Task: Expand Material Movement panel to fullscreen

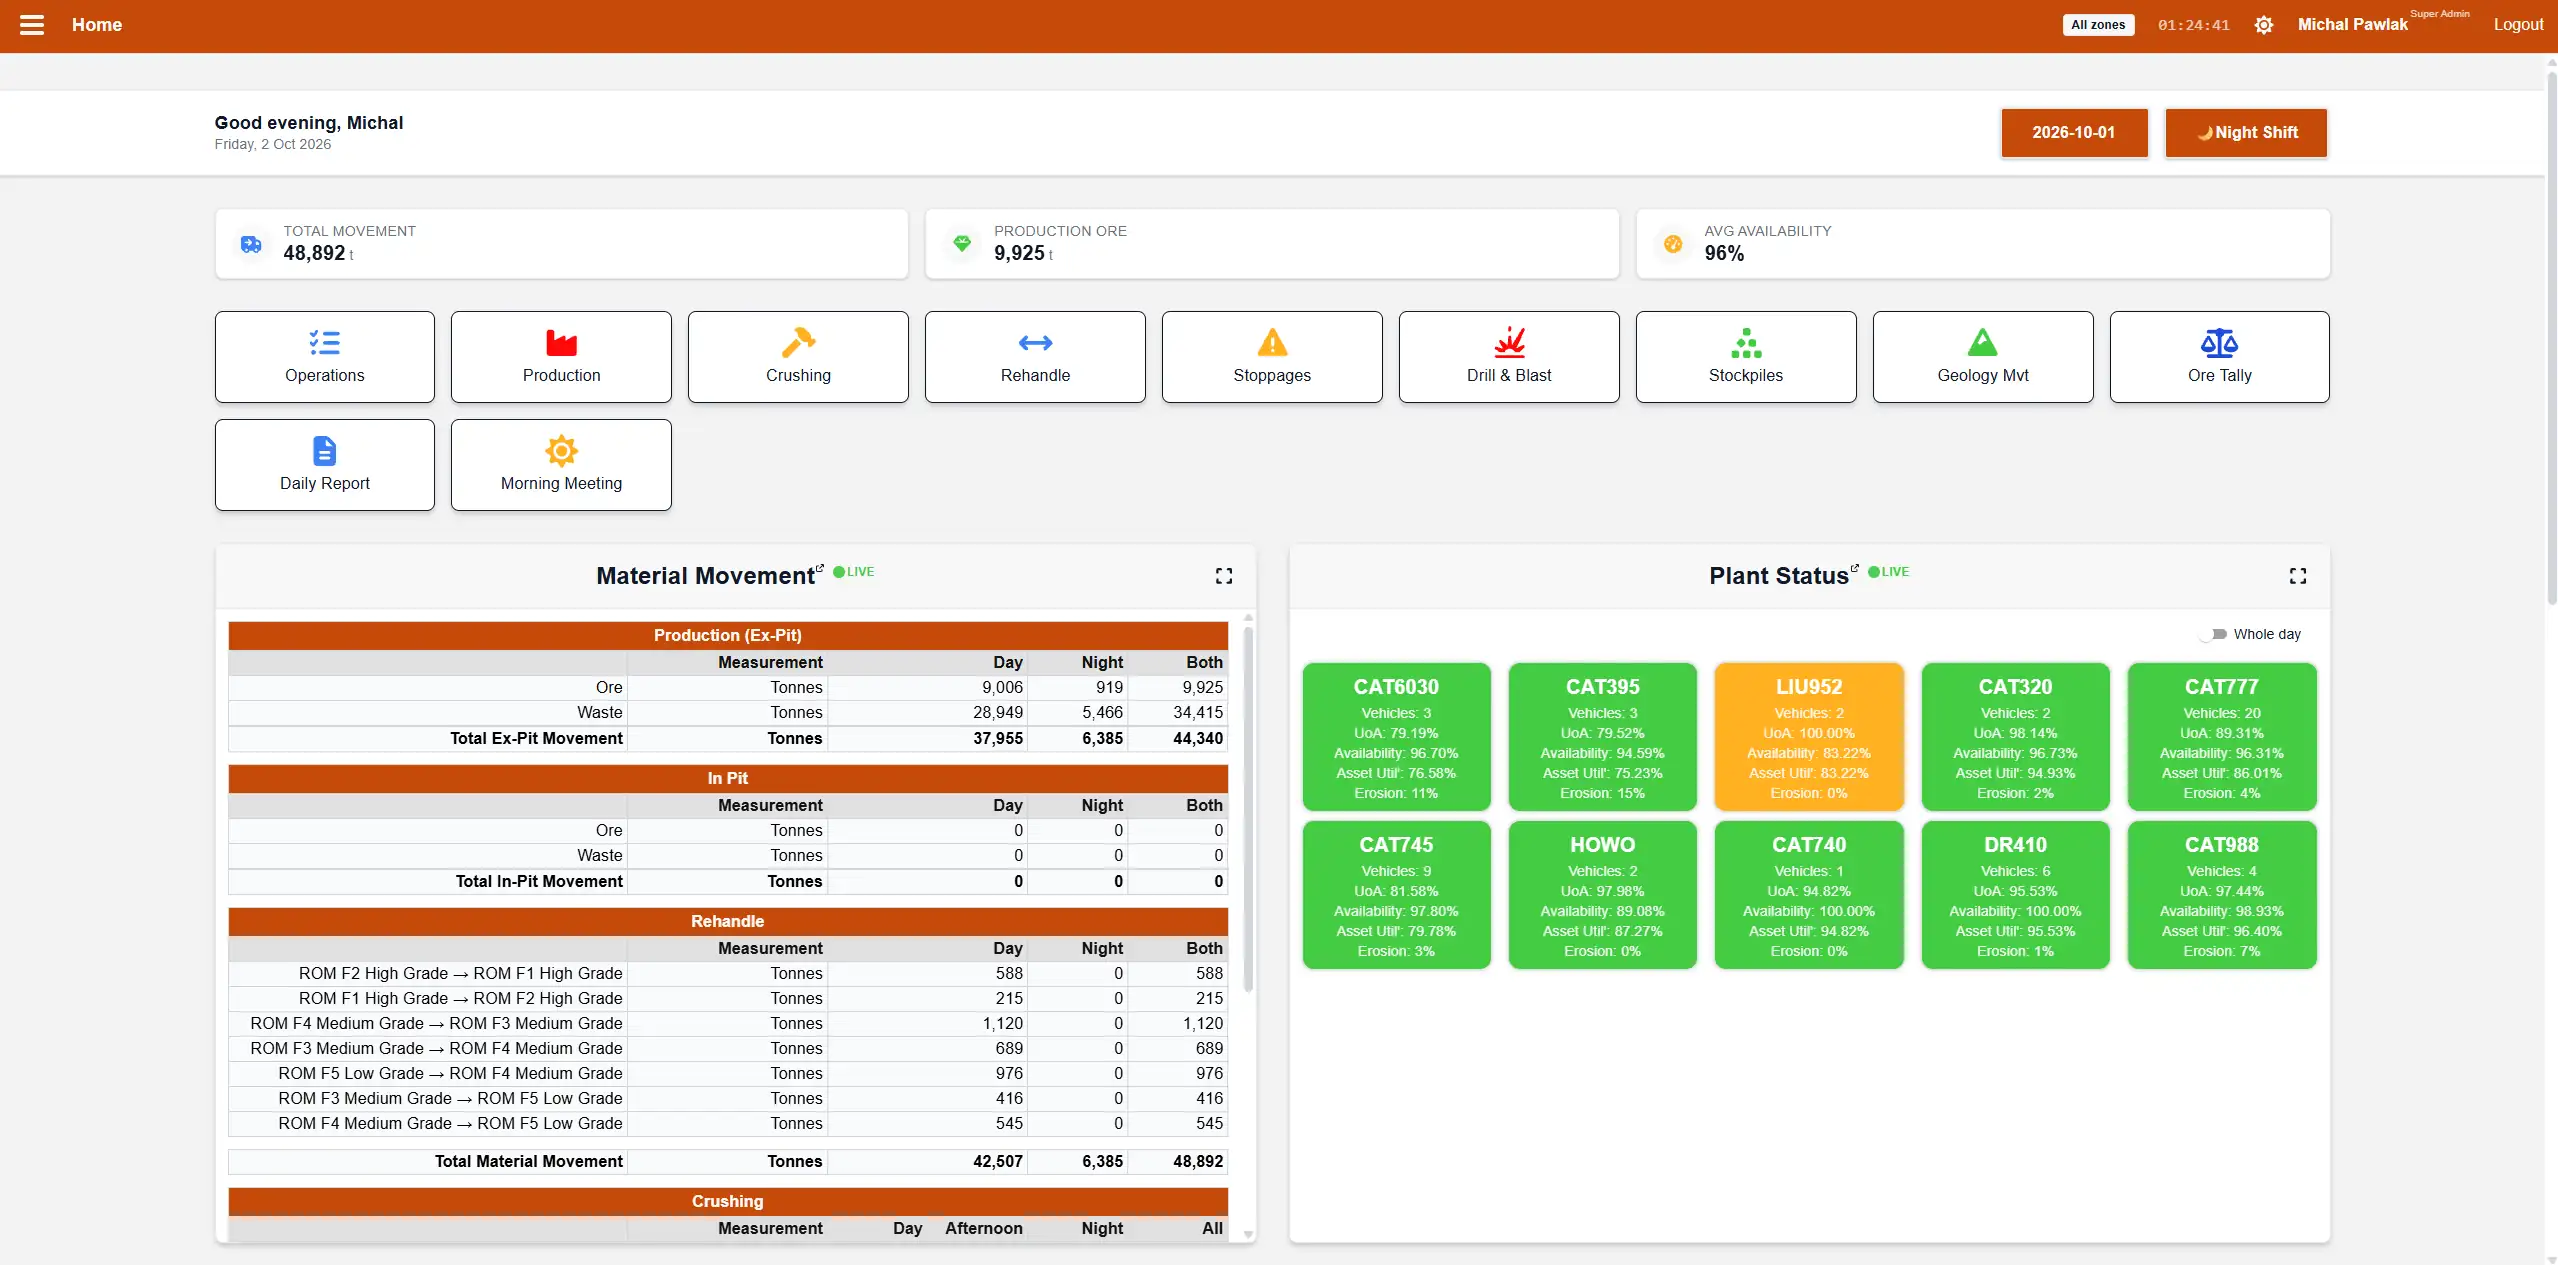Action: click(x=1224, y=576)
